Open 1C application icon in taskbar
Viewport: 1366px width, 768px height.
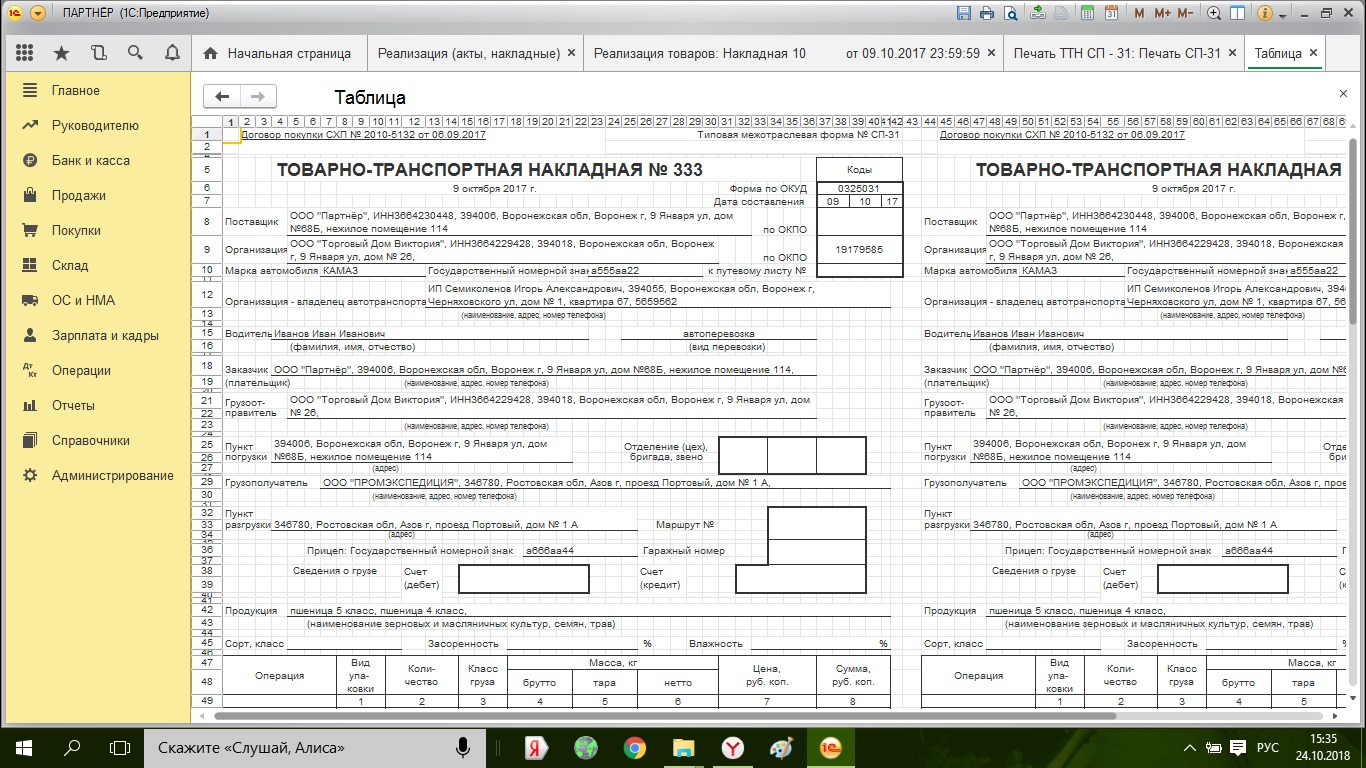[829, 747]
